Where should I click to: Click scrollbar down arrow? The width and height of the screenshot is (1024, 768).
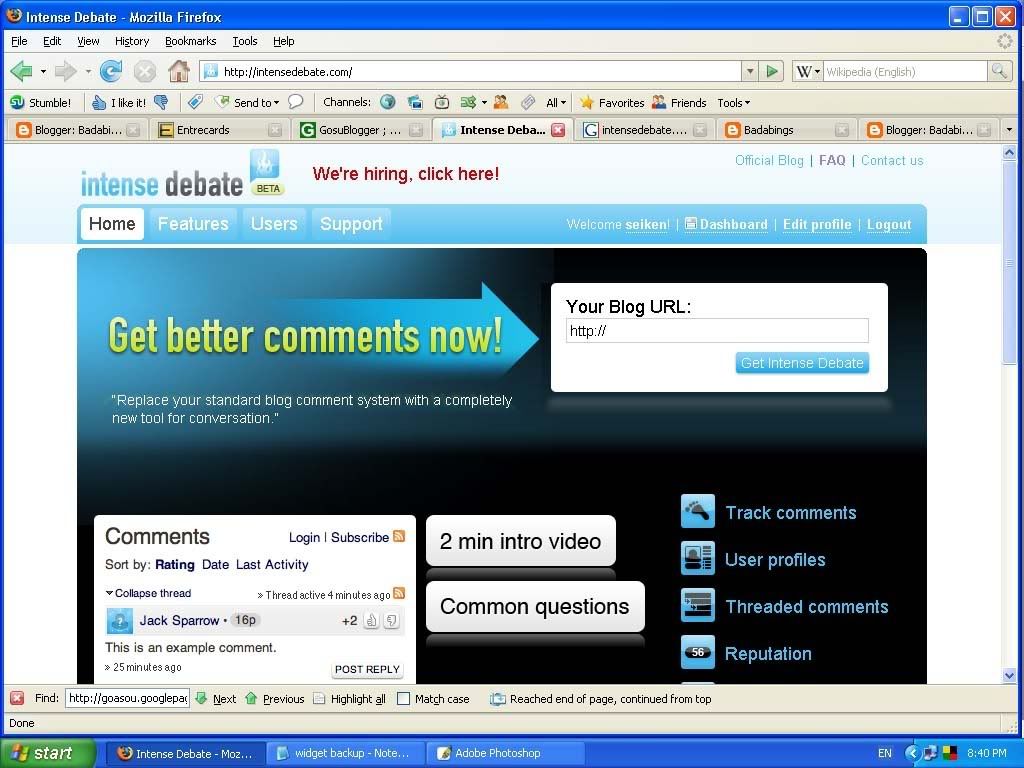point(1009,675)
